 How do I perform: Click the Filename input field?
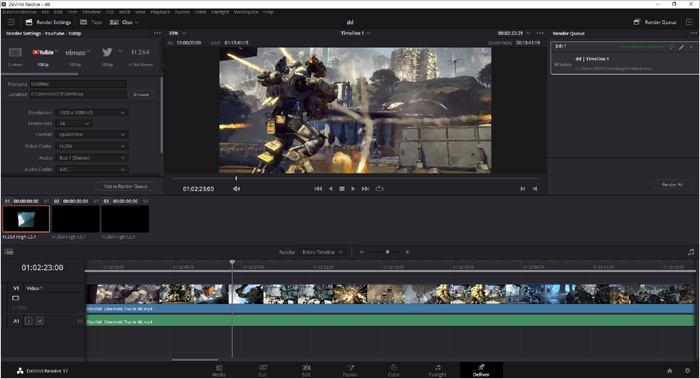78,84
